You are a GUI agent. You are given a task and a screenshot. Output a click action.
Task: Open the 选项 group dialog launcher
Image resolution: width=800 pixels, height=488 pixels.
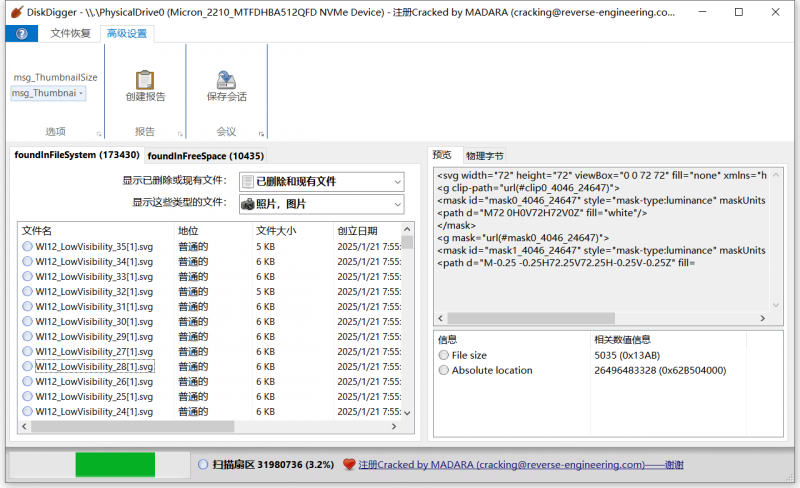coord(99,134)
